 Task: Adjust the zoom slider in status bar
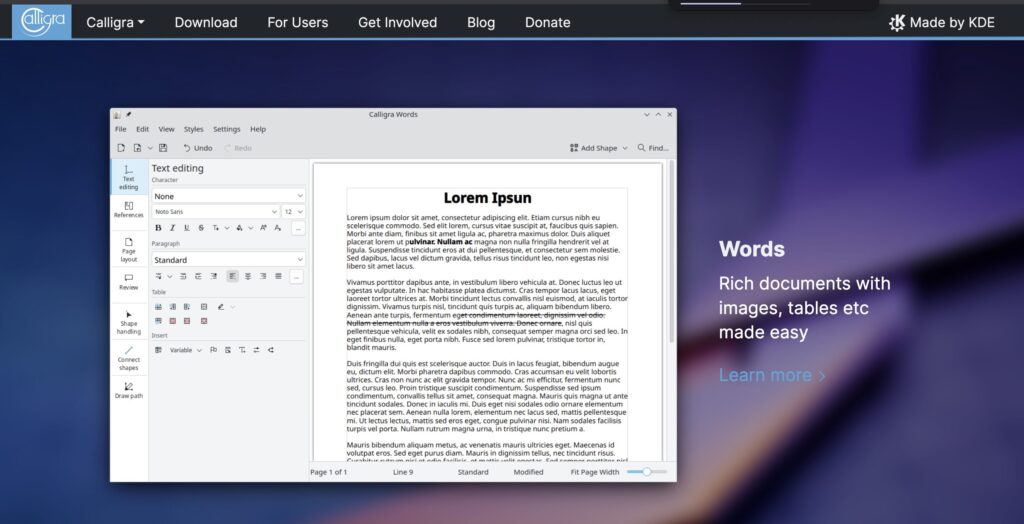(x=647, y=471)
